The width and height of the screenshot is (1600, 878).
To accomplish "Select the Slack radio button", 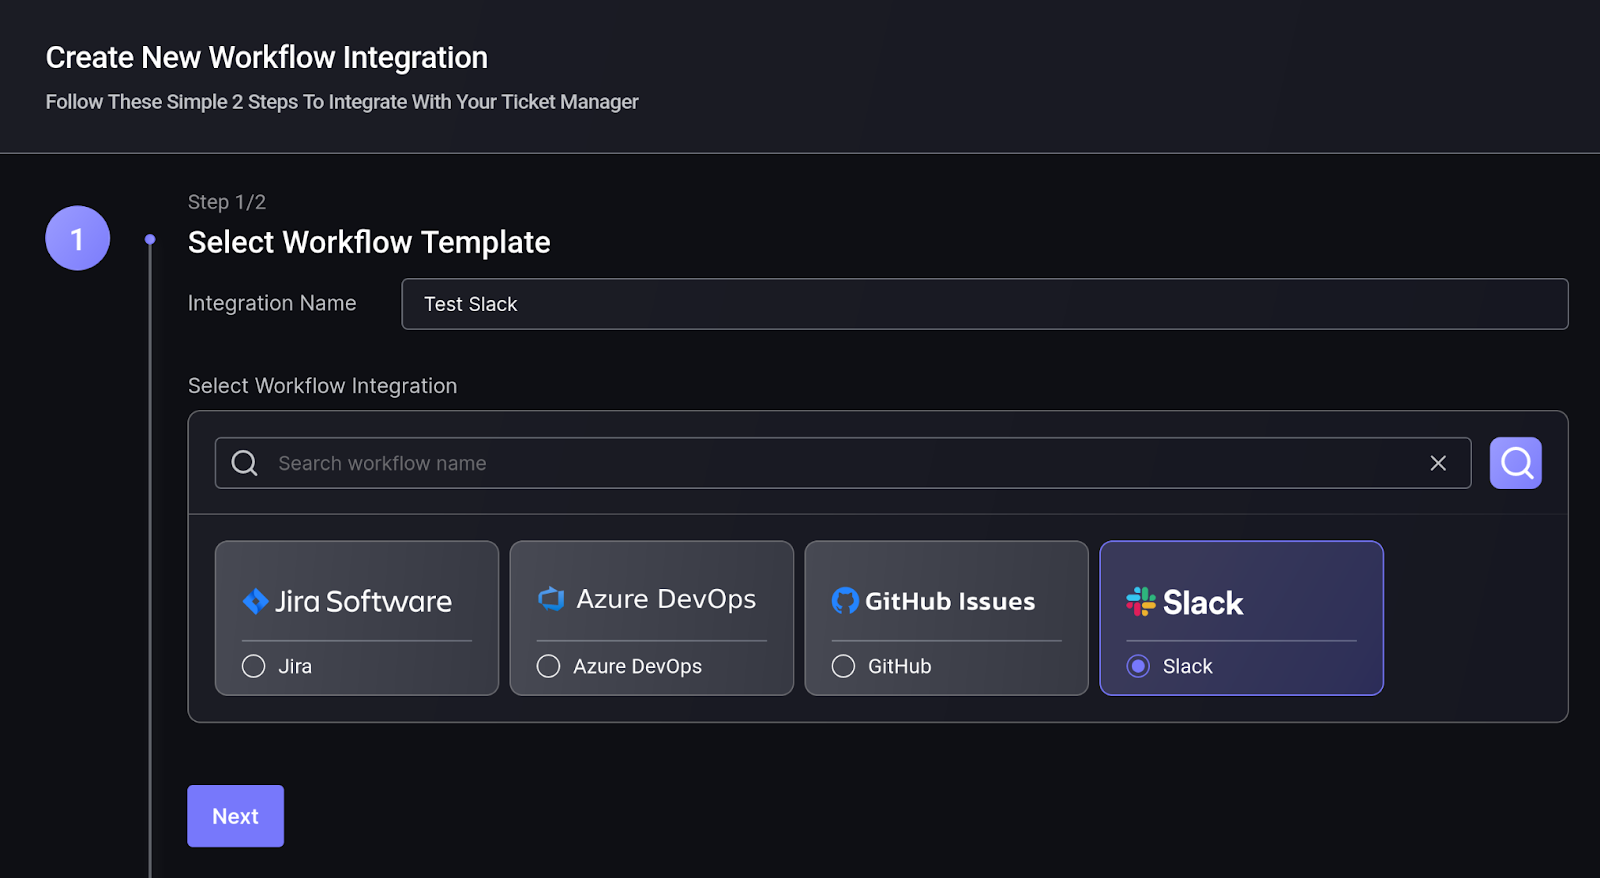I will (1138, 666).
